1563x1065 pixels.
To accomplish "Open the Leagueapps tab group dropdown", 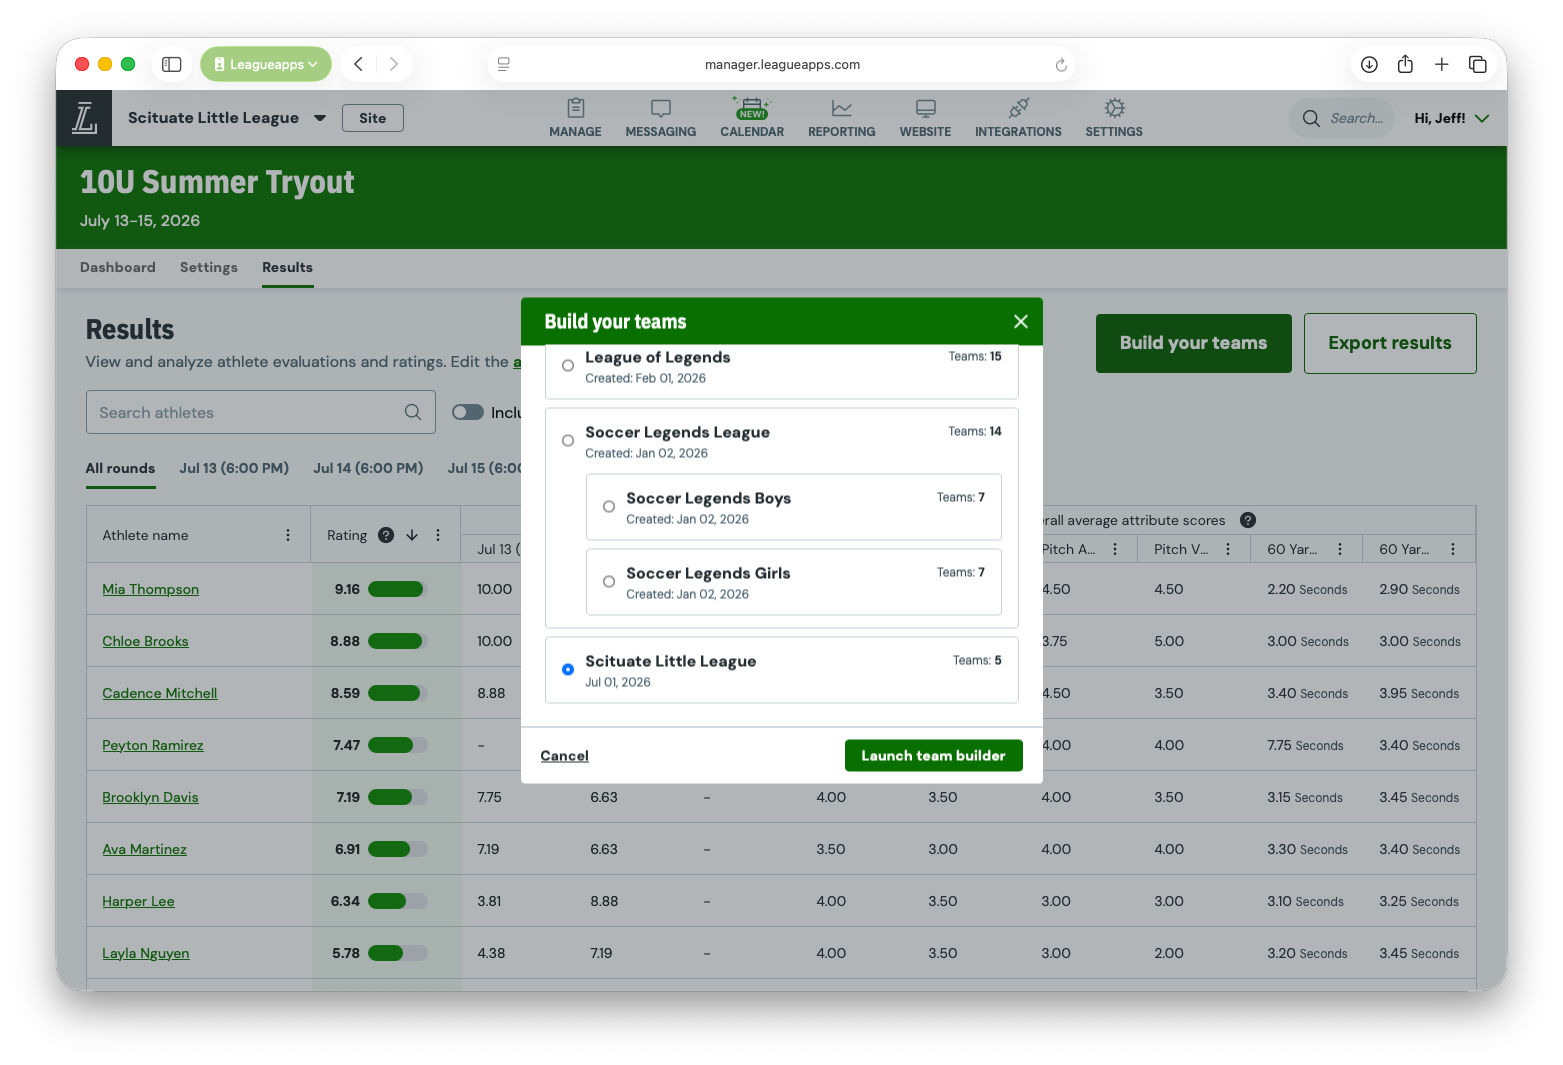I will (x=266, y=64).
